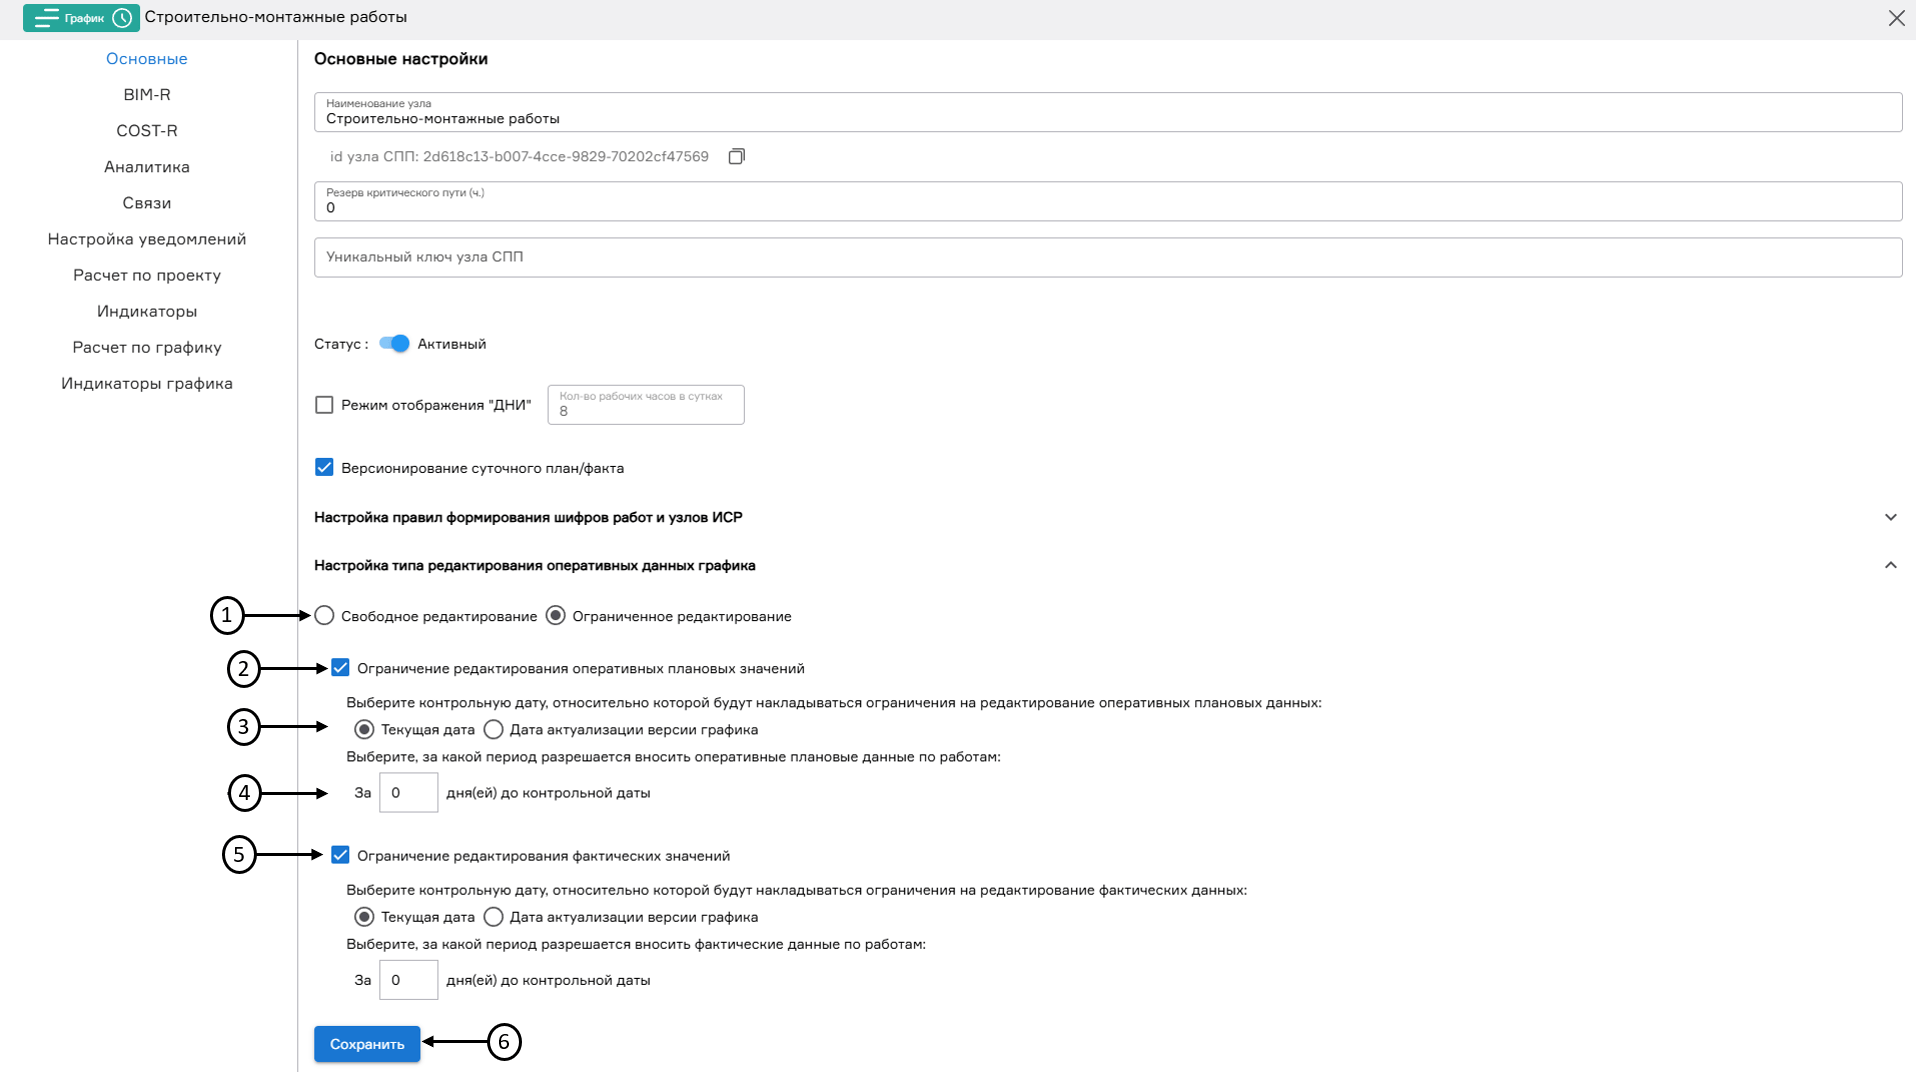Expand Настройка правил формирования шифров работ
Screen dimensions: 1916x1072
[1891, 517]
